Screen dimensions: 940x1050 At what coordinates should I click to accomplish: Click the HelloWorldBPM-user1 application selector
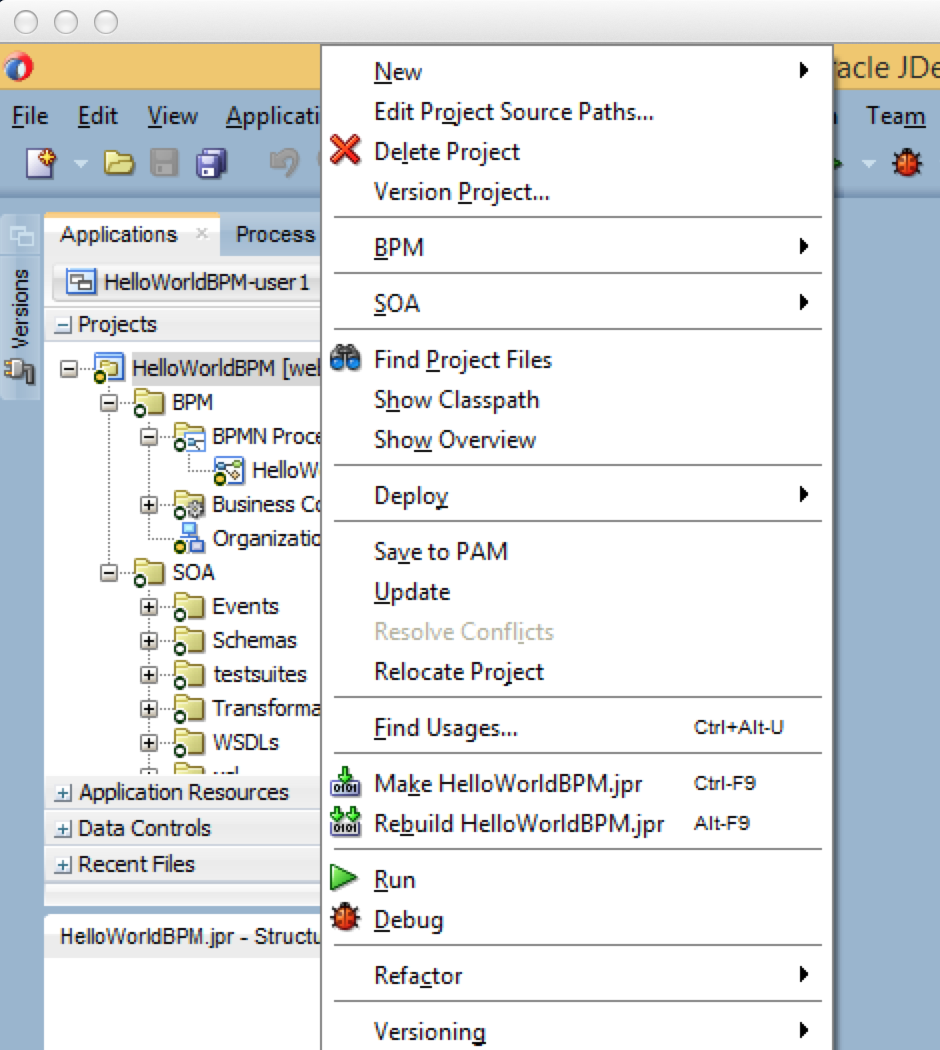187,282
